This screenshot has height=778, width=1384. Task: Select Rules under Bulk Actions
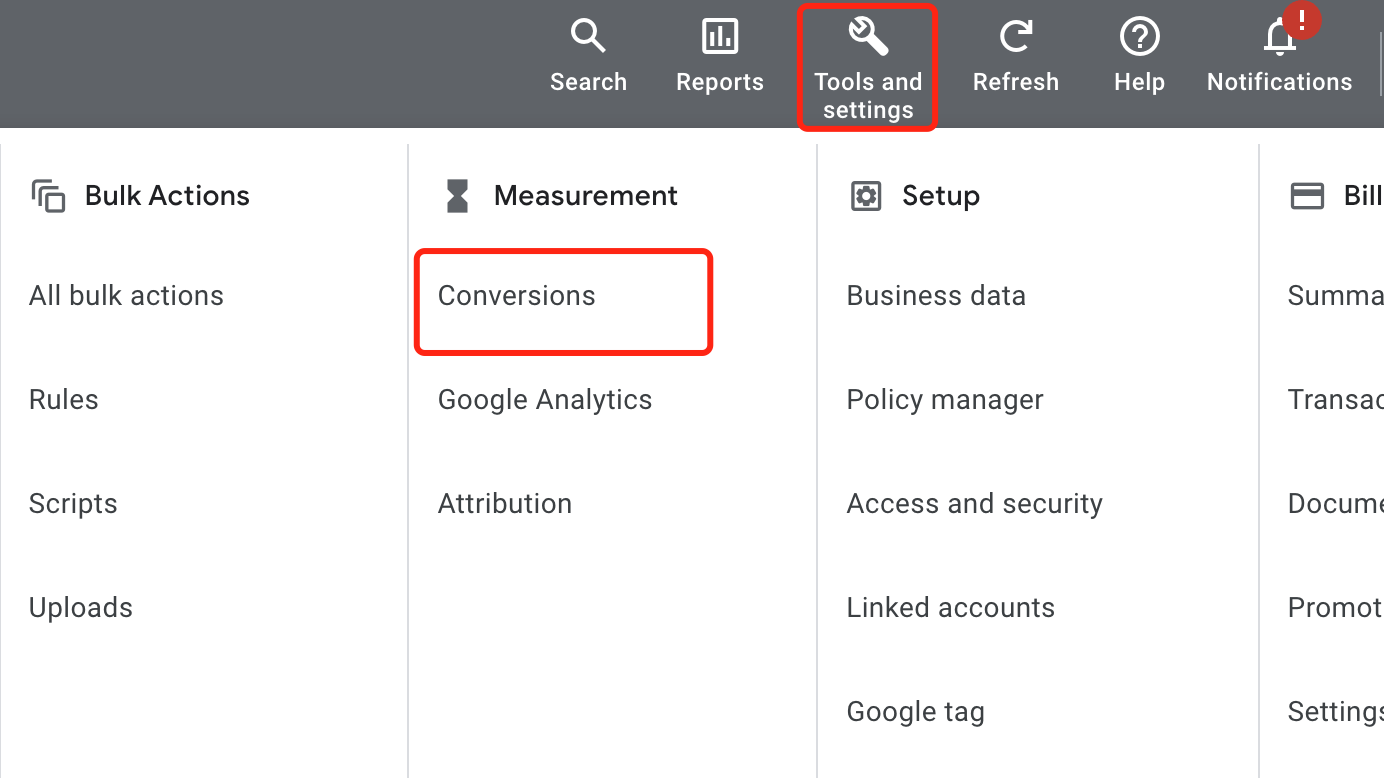64,400
